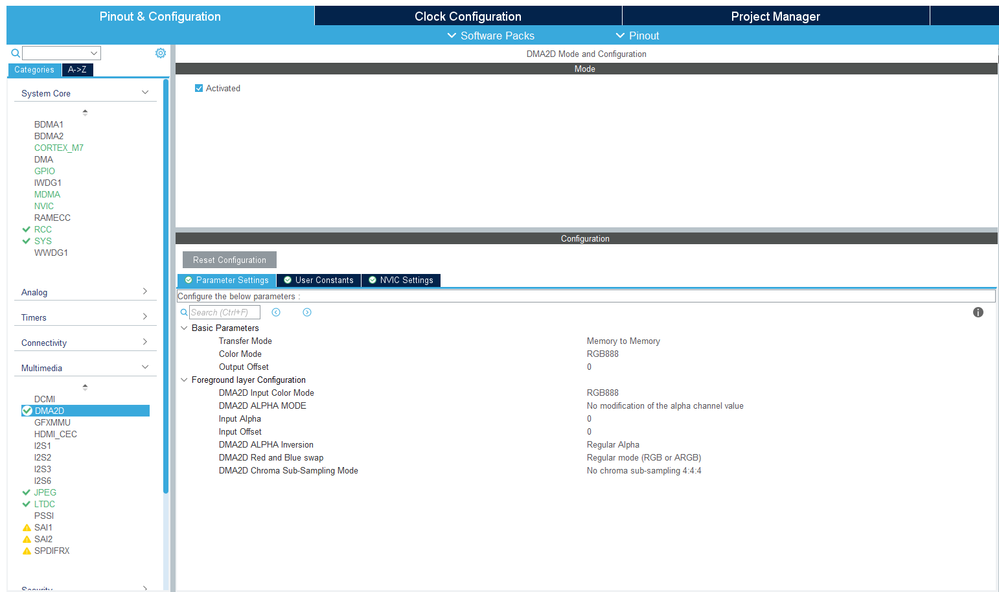Go to next parameter search result arrow
Image resolution: width=999 pixels, height=592 pixels.
[x=307, y=312]
